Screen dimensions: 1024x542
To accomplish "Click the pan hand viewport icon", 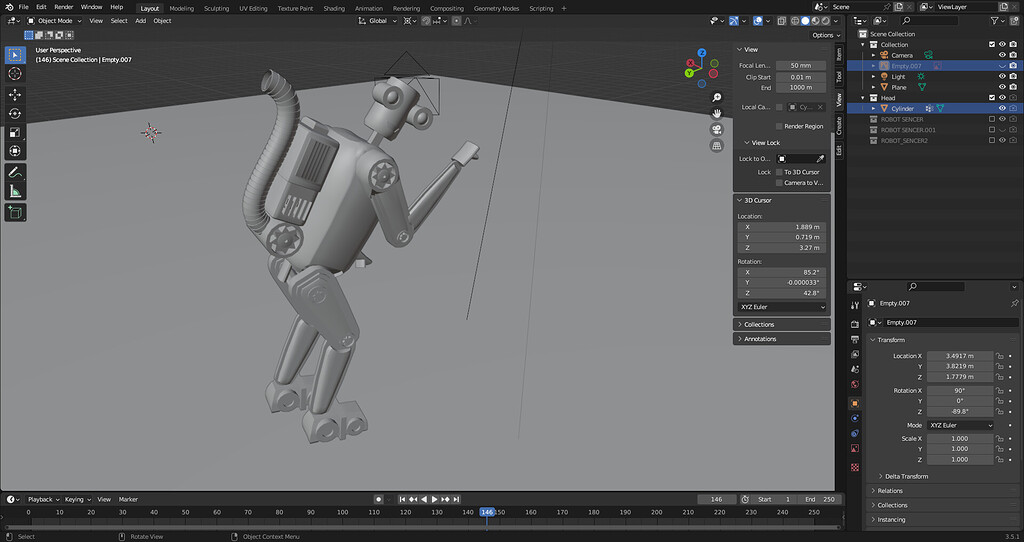I will pos(716,114).
